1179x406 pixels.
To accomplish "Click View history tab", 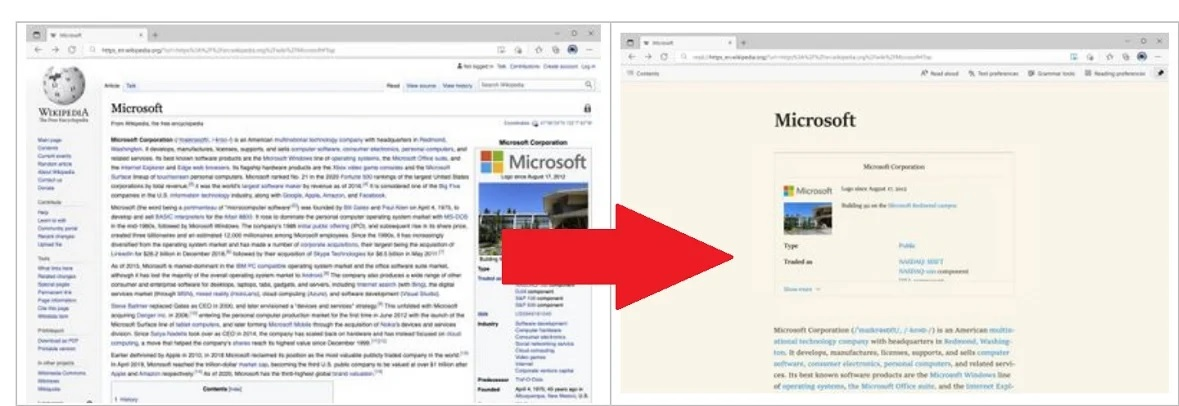I will pos(457,86).
